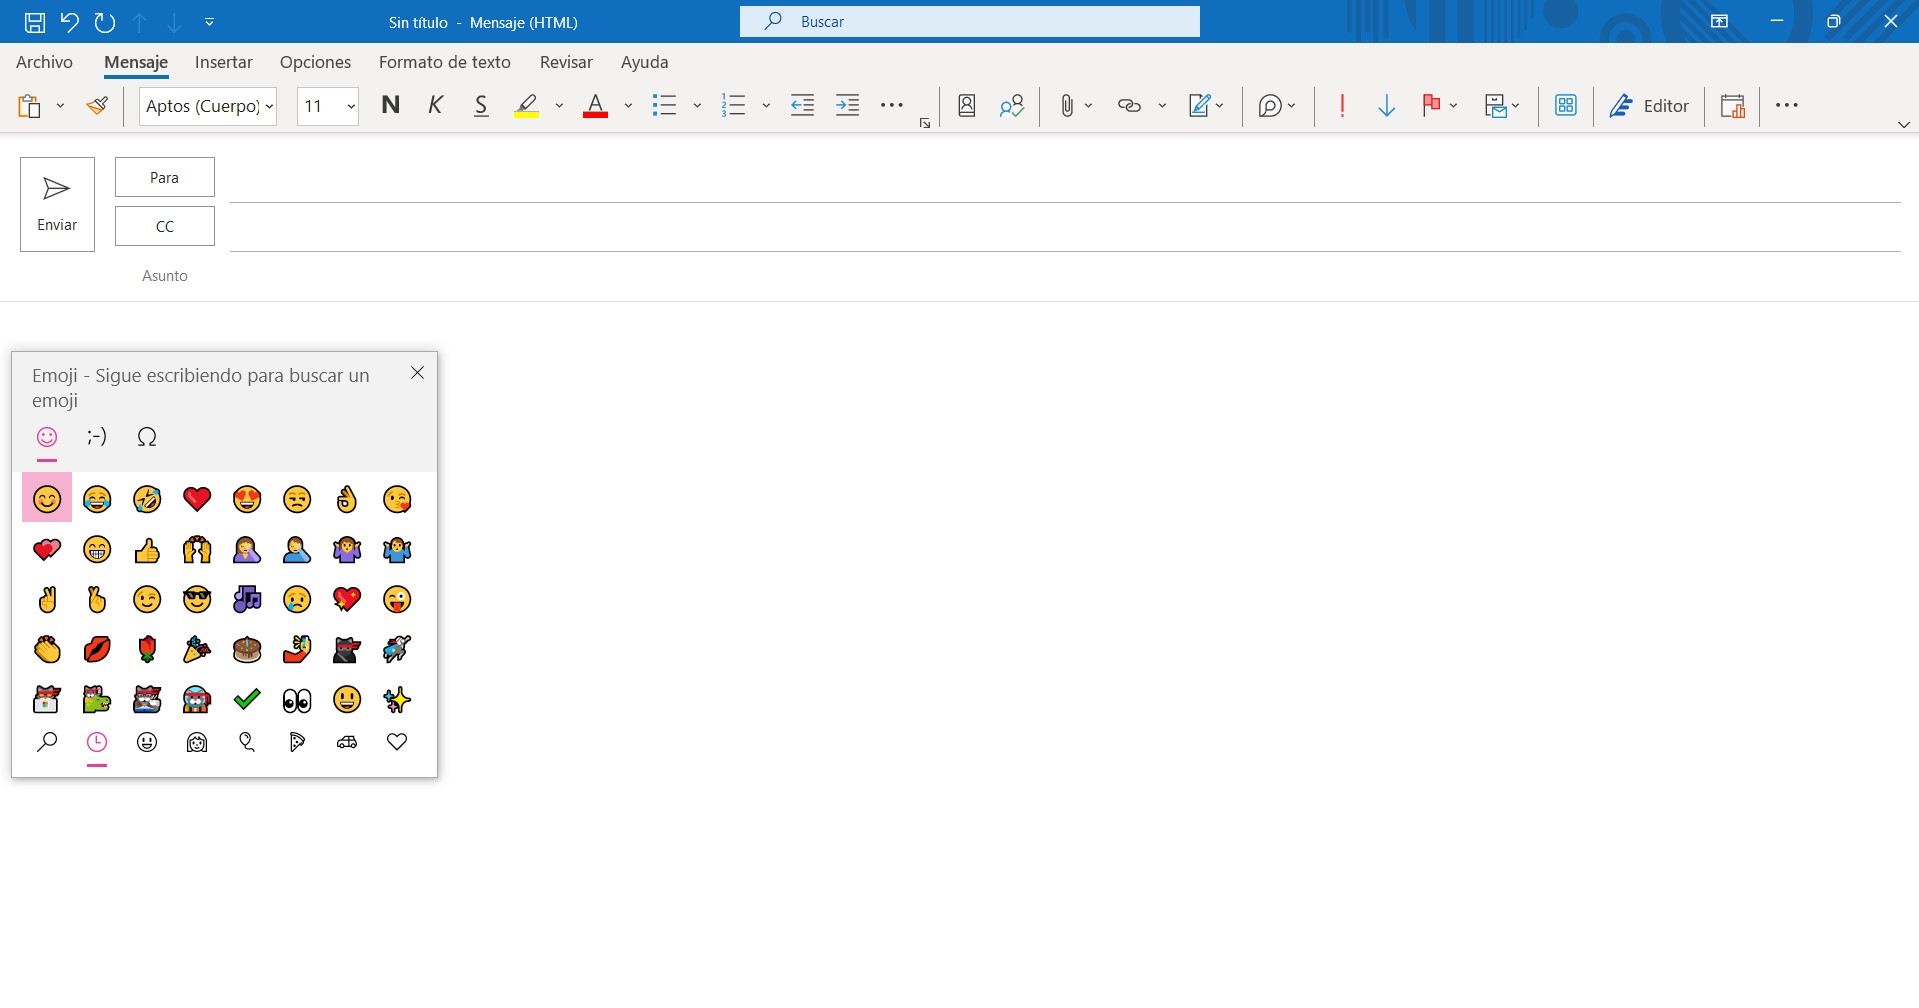Toggle numbered list formatting
Screen dimensions: 1919x1008
click(x=733, y=105)
